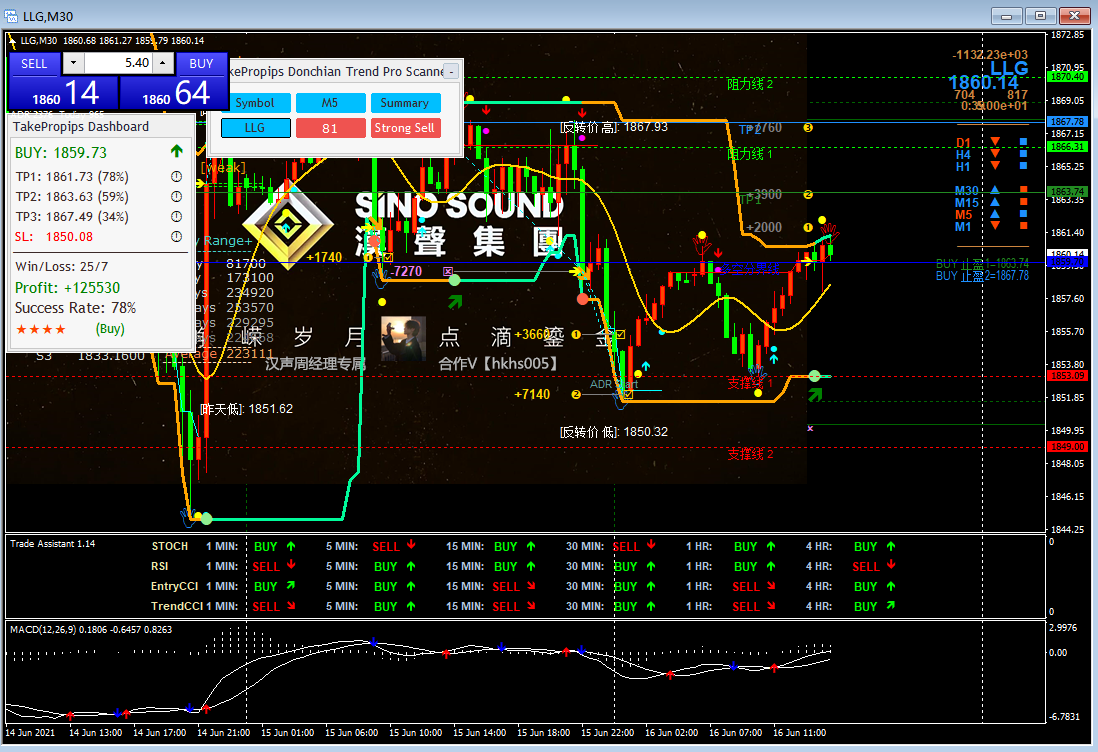This screenshot has height=752, width=1098.
Task: Click the blue square in the D1 row
Action: 1023,142
